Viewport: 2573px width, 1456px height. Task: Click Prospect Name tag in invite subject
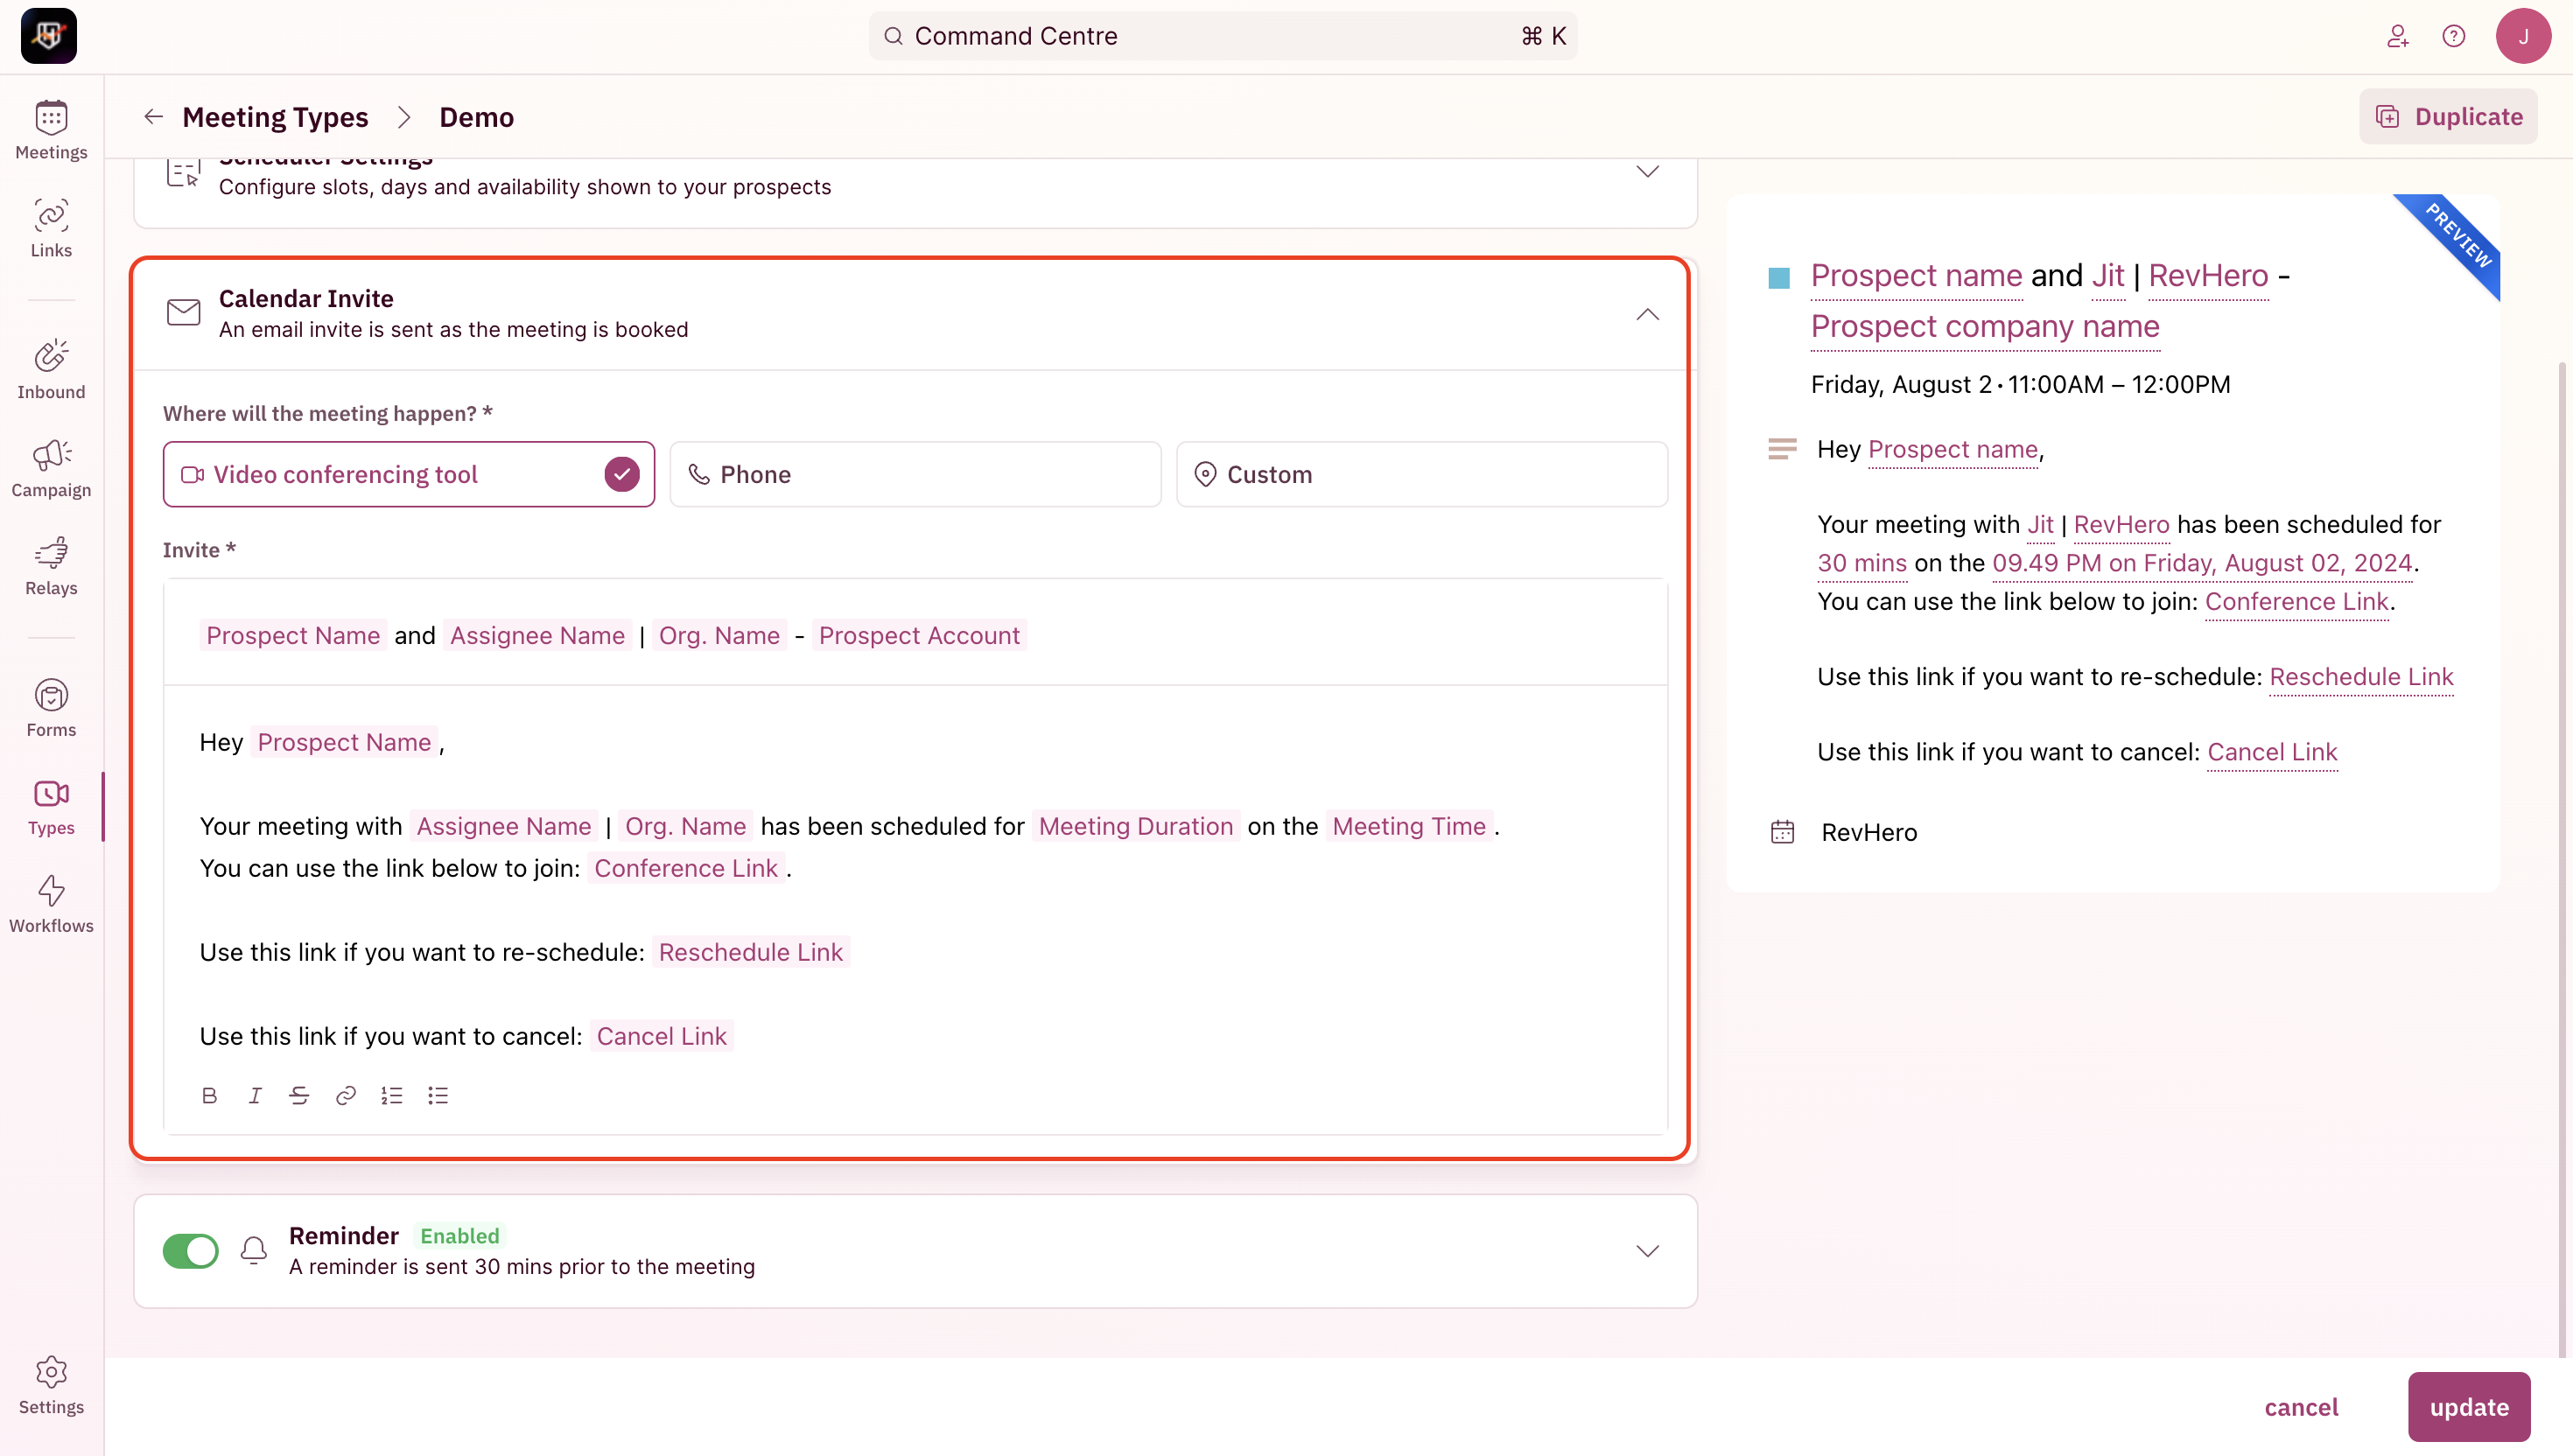(x=293, y=635)
